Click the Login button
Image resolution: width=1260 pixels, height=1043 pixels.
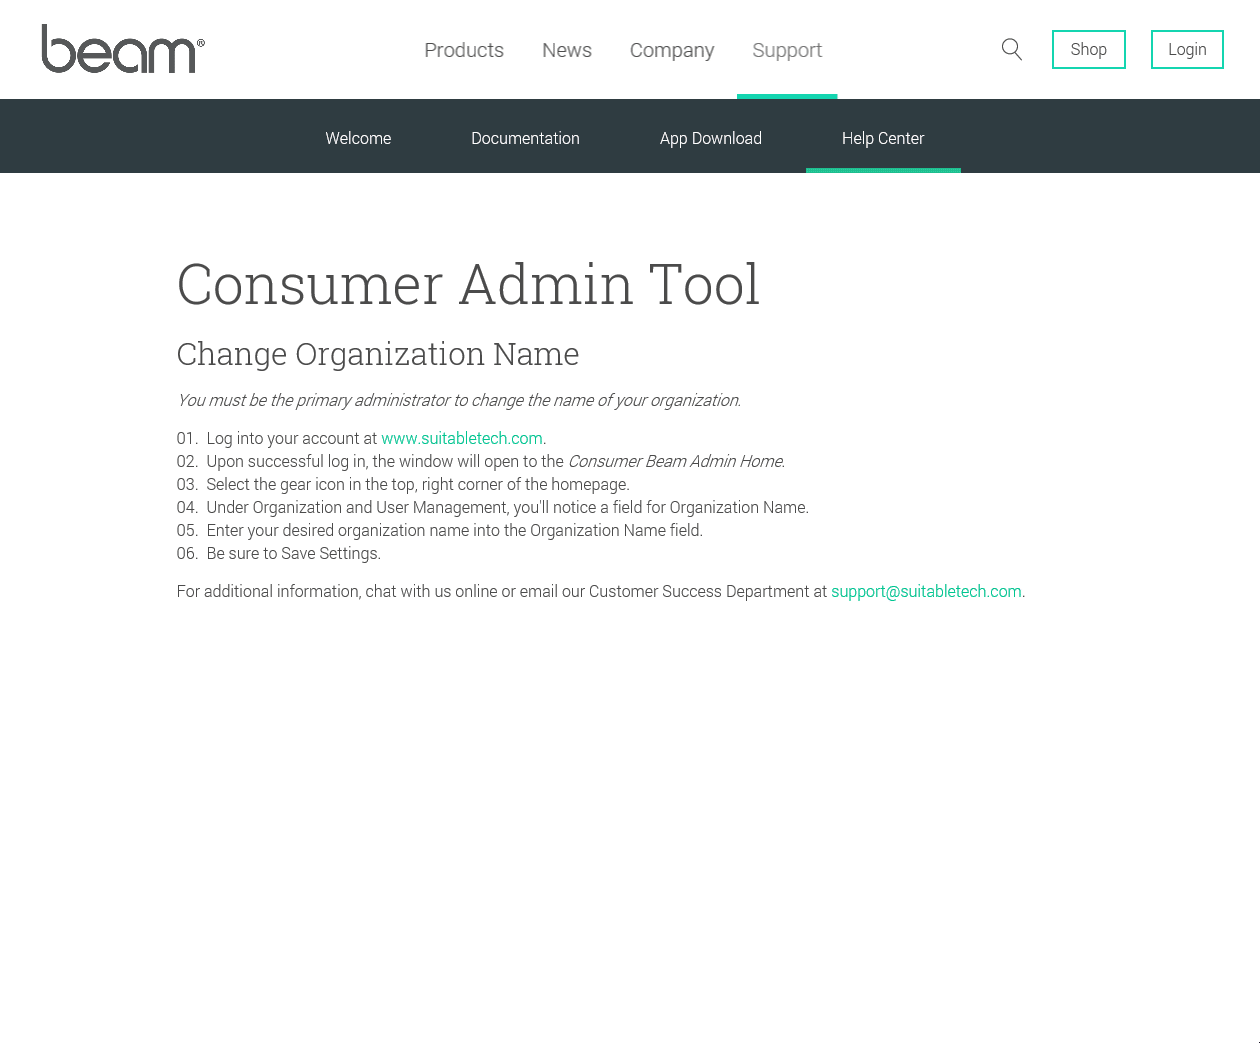coord(1187,49)
